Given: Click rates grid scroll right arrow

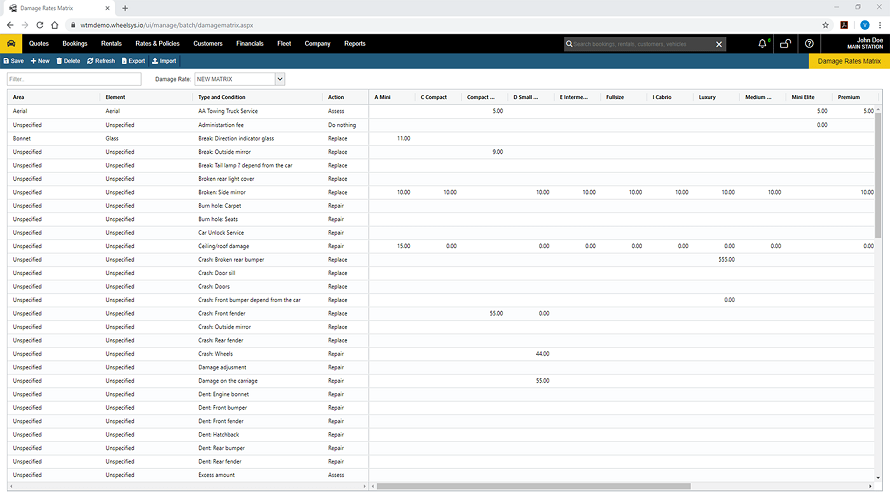Looking at the screenshot, I should [x=870, y=486].
